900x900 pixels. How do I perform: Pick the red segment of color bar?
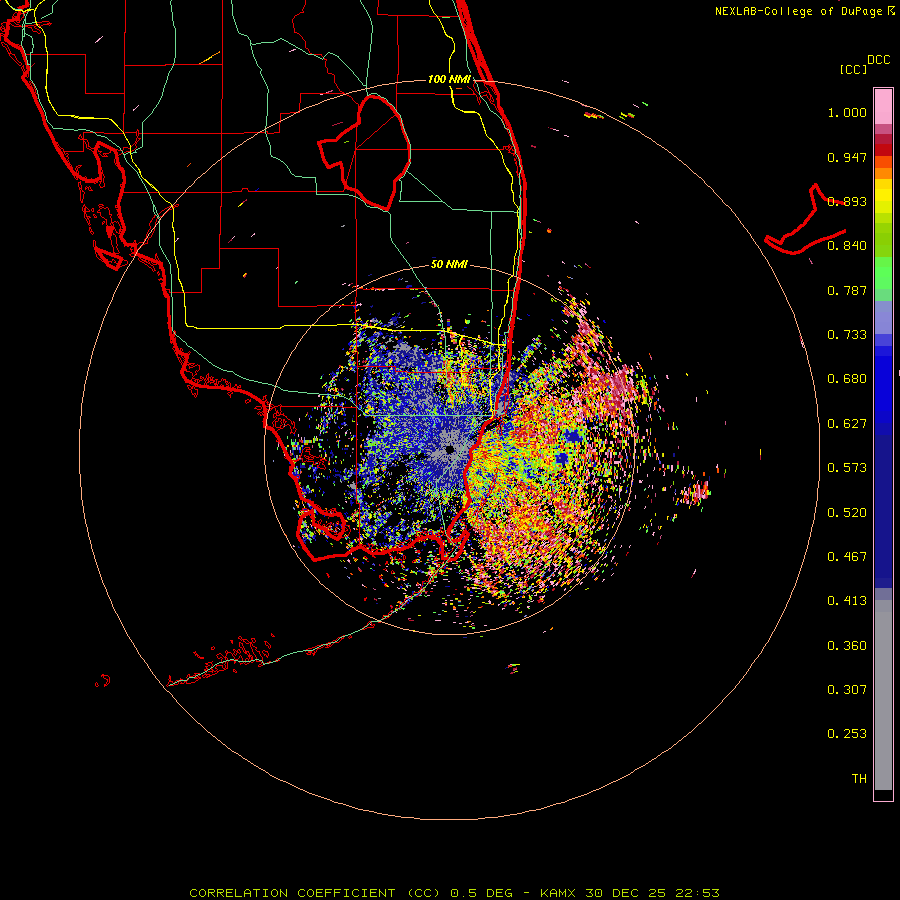click(883, 149)
